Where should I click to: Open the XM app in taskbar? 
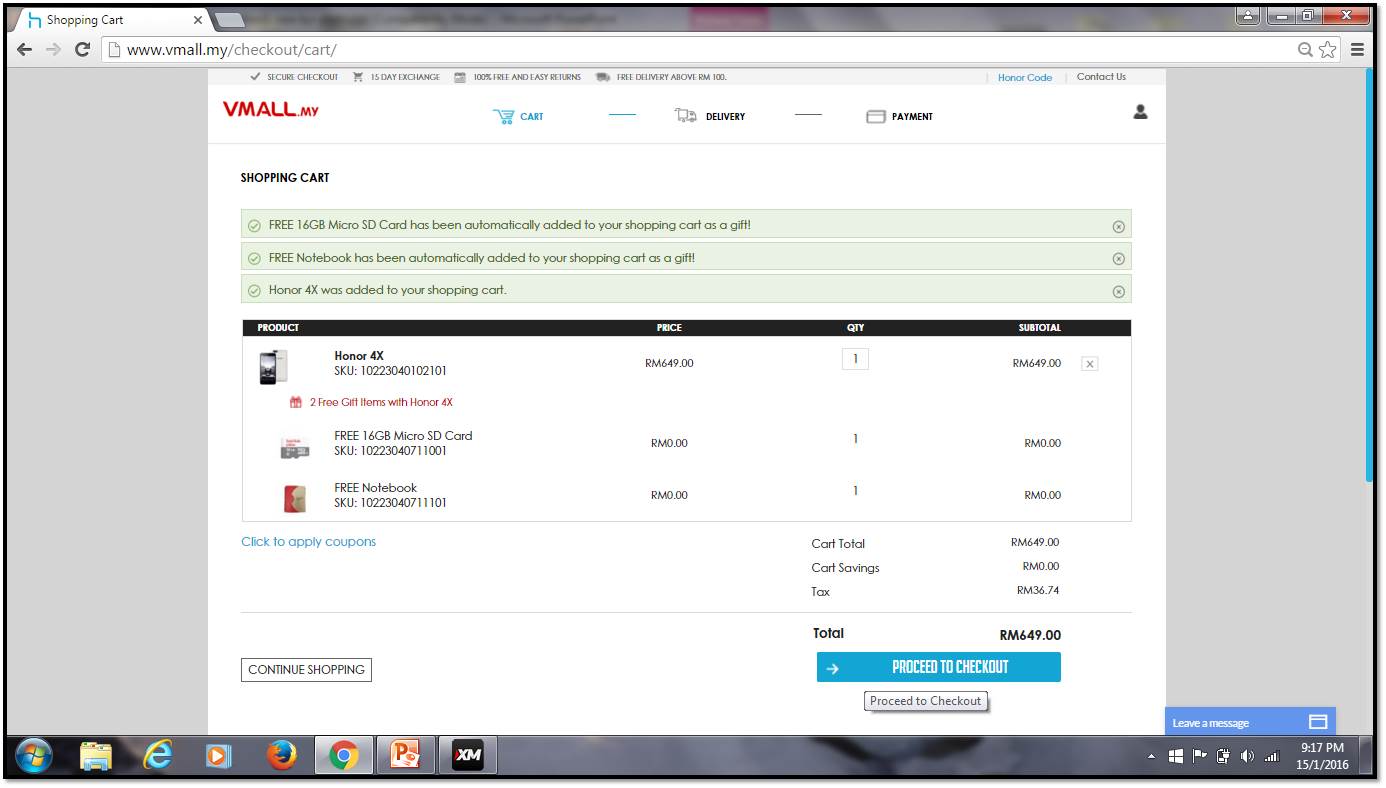coord(467,757)
